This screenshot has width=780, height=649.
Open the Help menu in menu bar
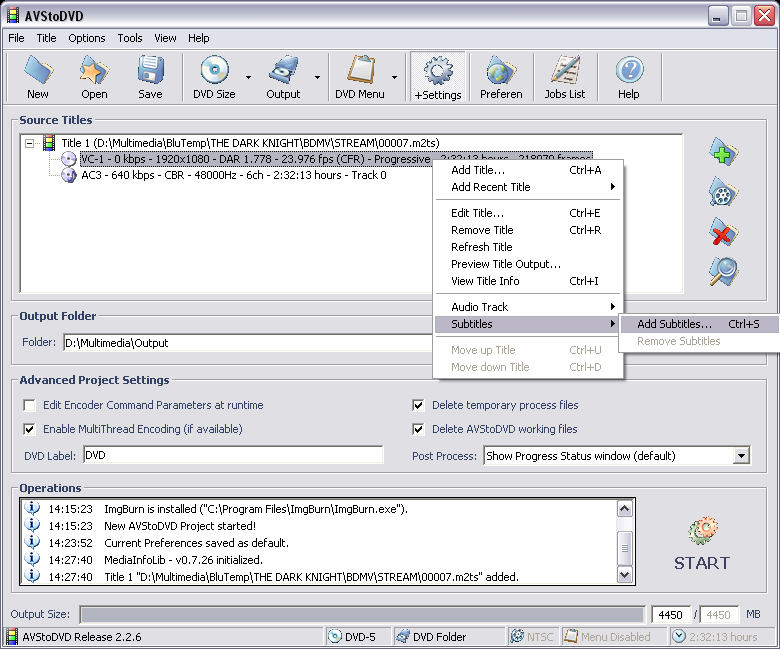pos(198,38)
